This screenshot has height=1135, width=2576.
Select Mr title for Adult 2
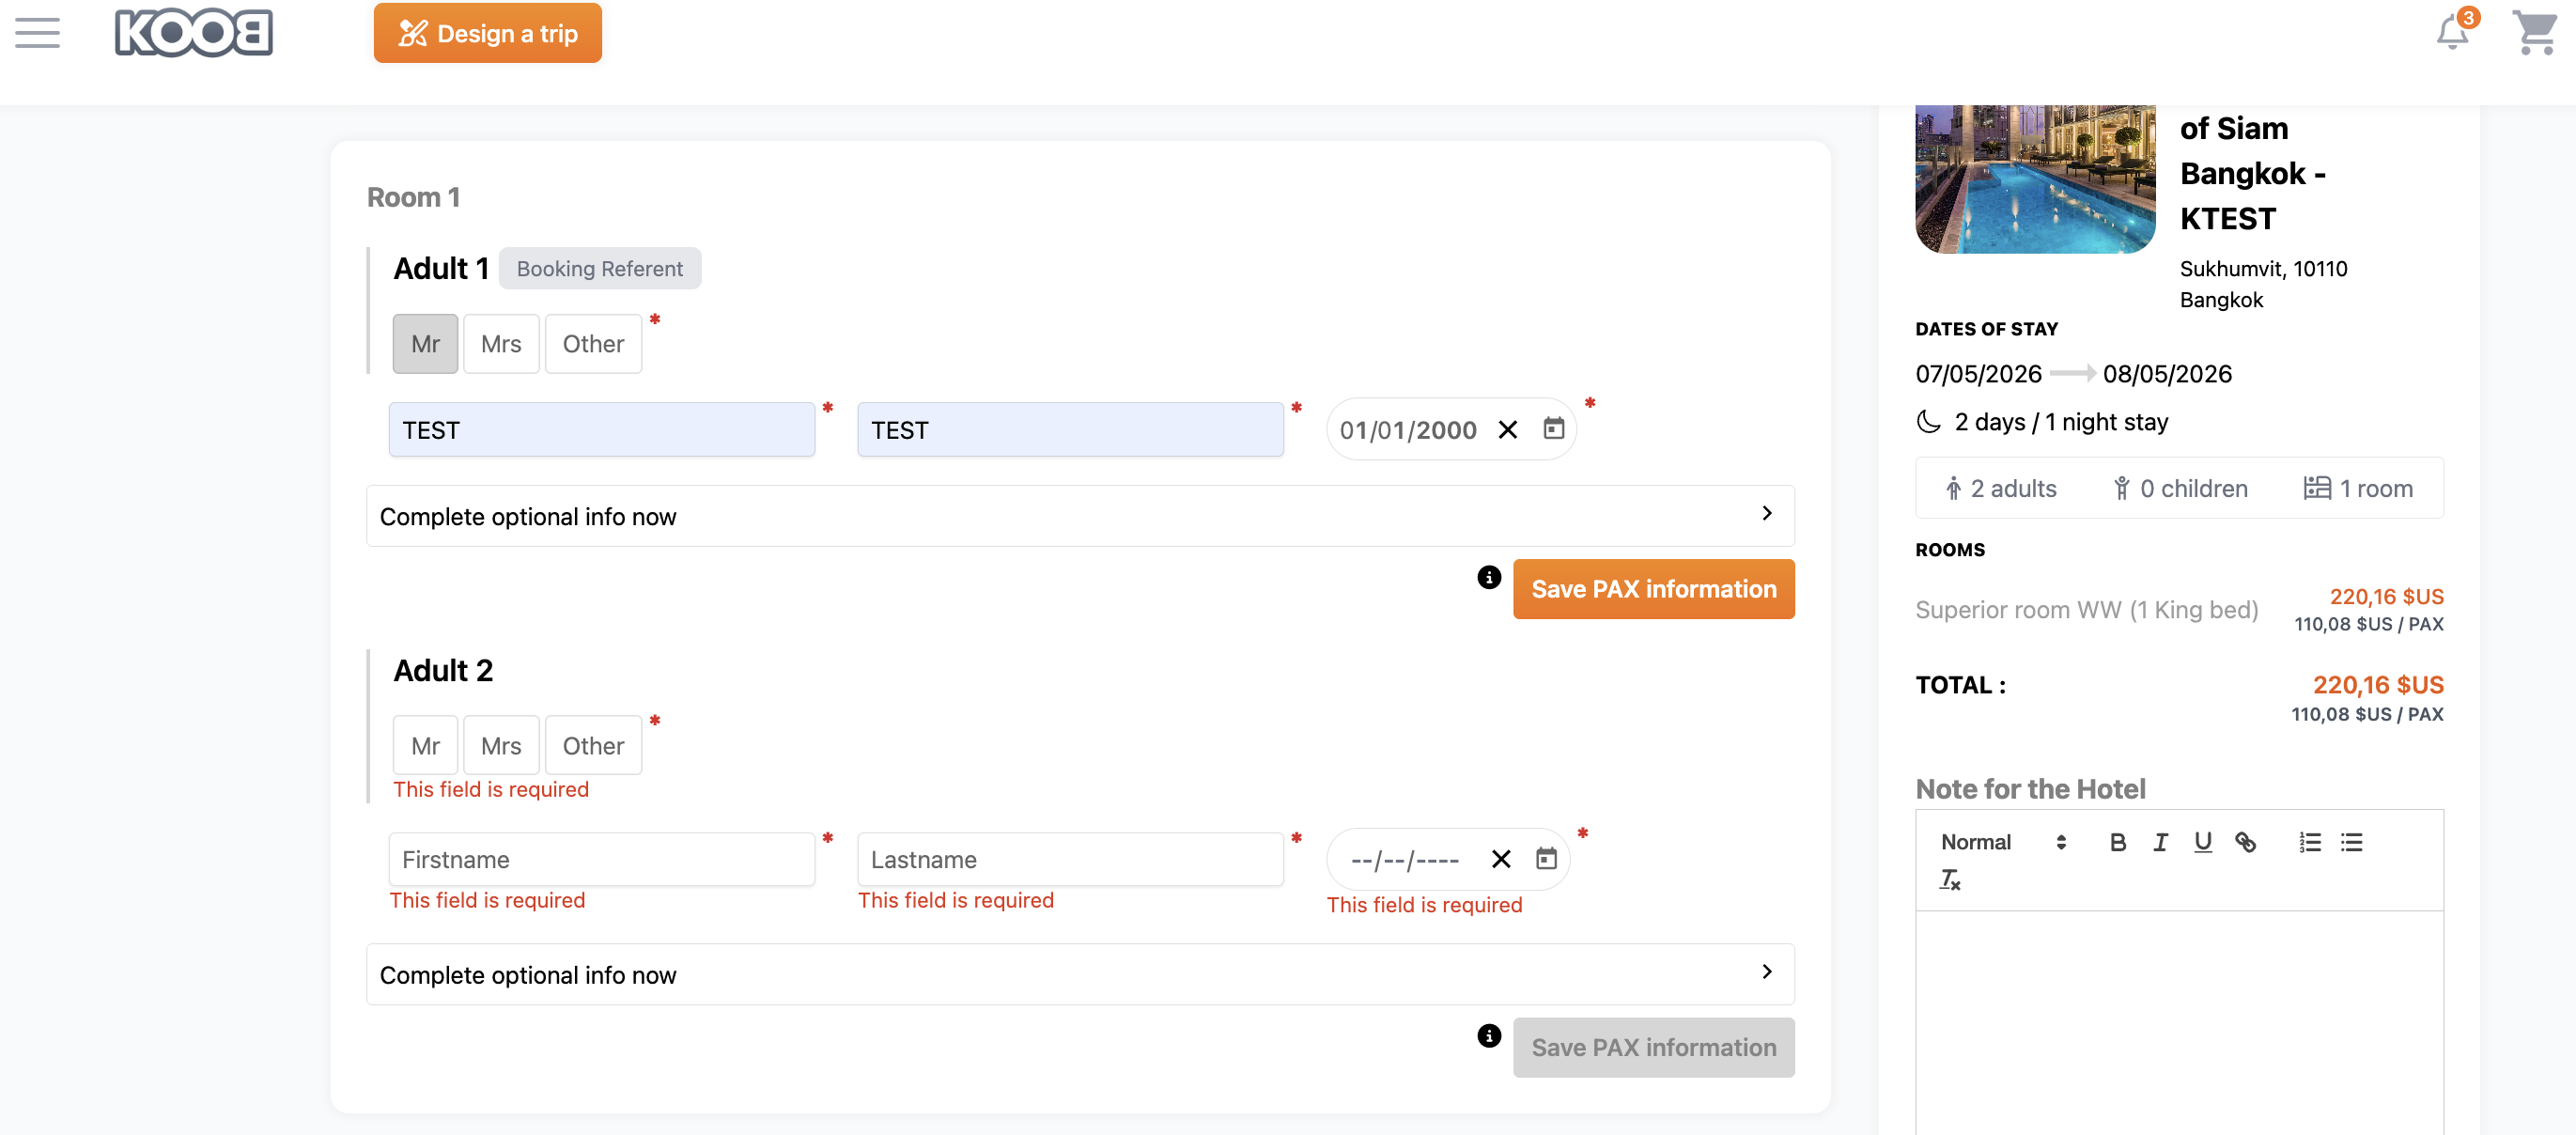425,746
